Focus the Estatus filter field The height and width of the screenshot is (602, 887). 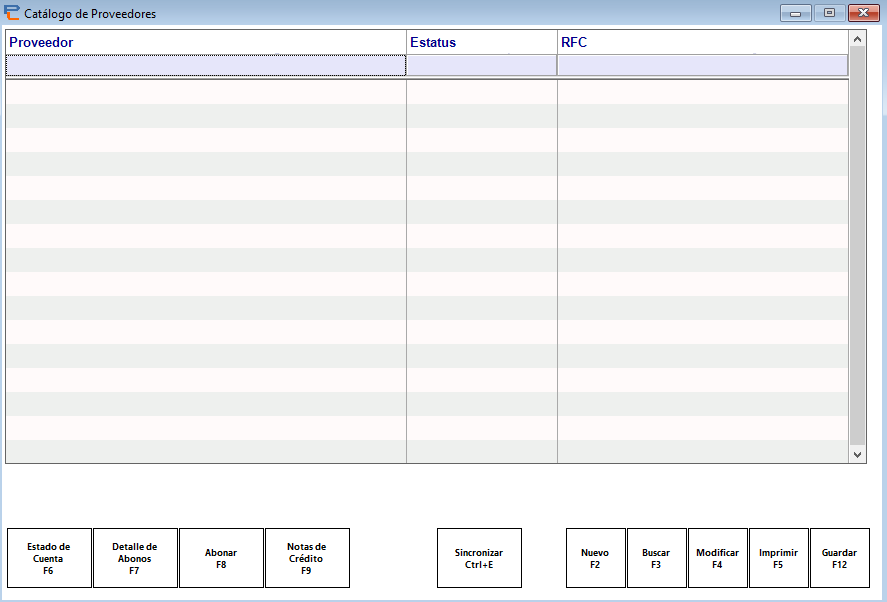click(x=482, y=66)
